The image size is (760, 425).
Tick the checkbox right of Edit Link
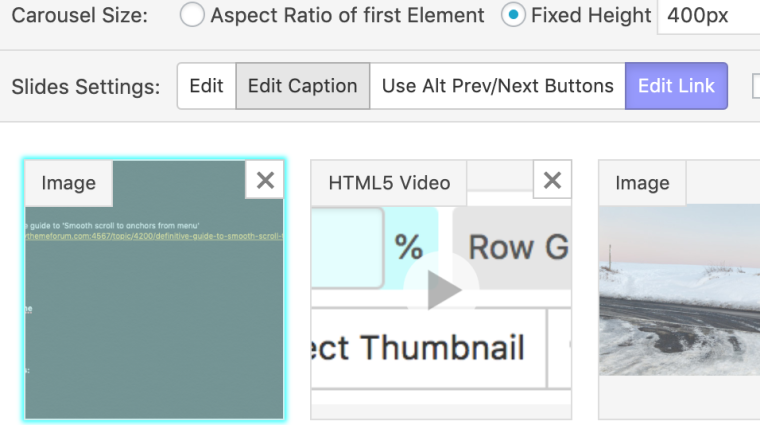(x=757, y=86)
